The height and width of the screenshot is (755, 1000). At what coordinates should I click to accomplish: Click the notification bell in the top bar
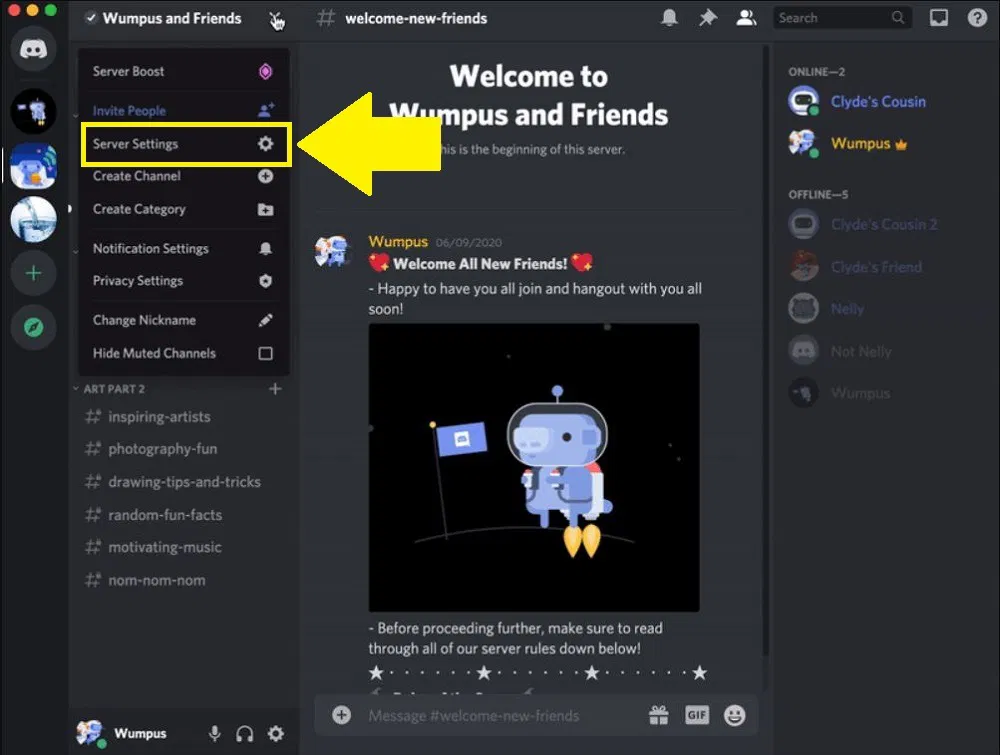[669, 17]
